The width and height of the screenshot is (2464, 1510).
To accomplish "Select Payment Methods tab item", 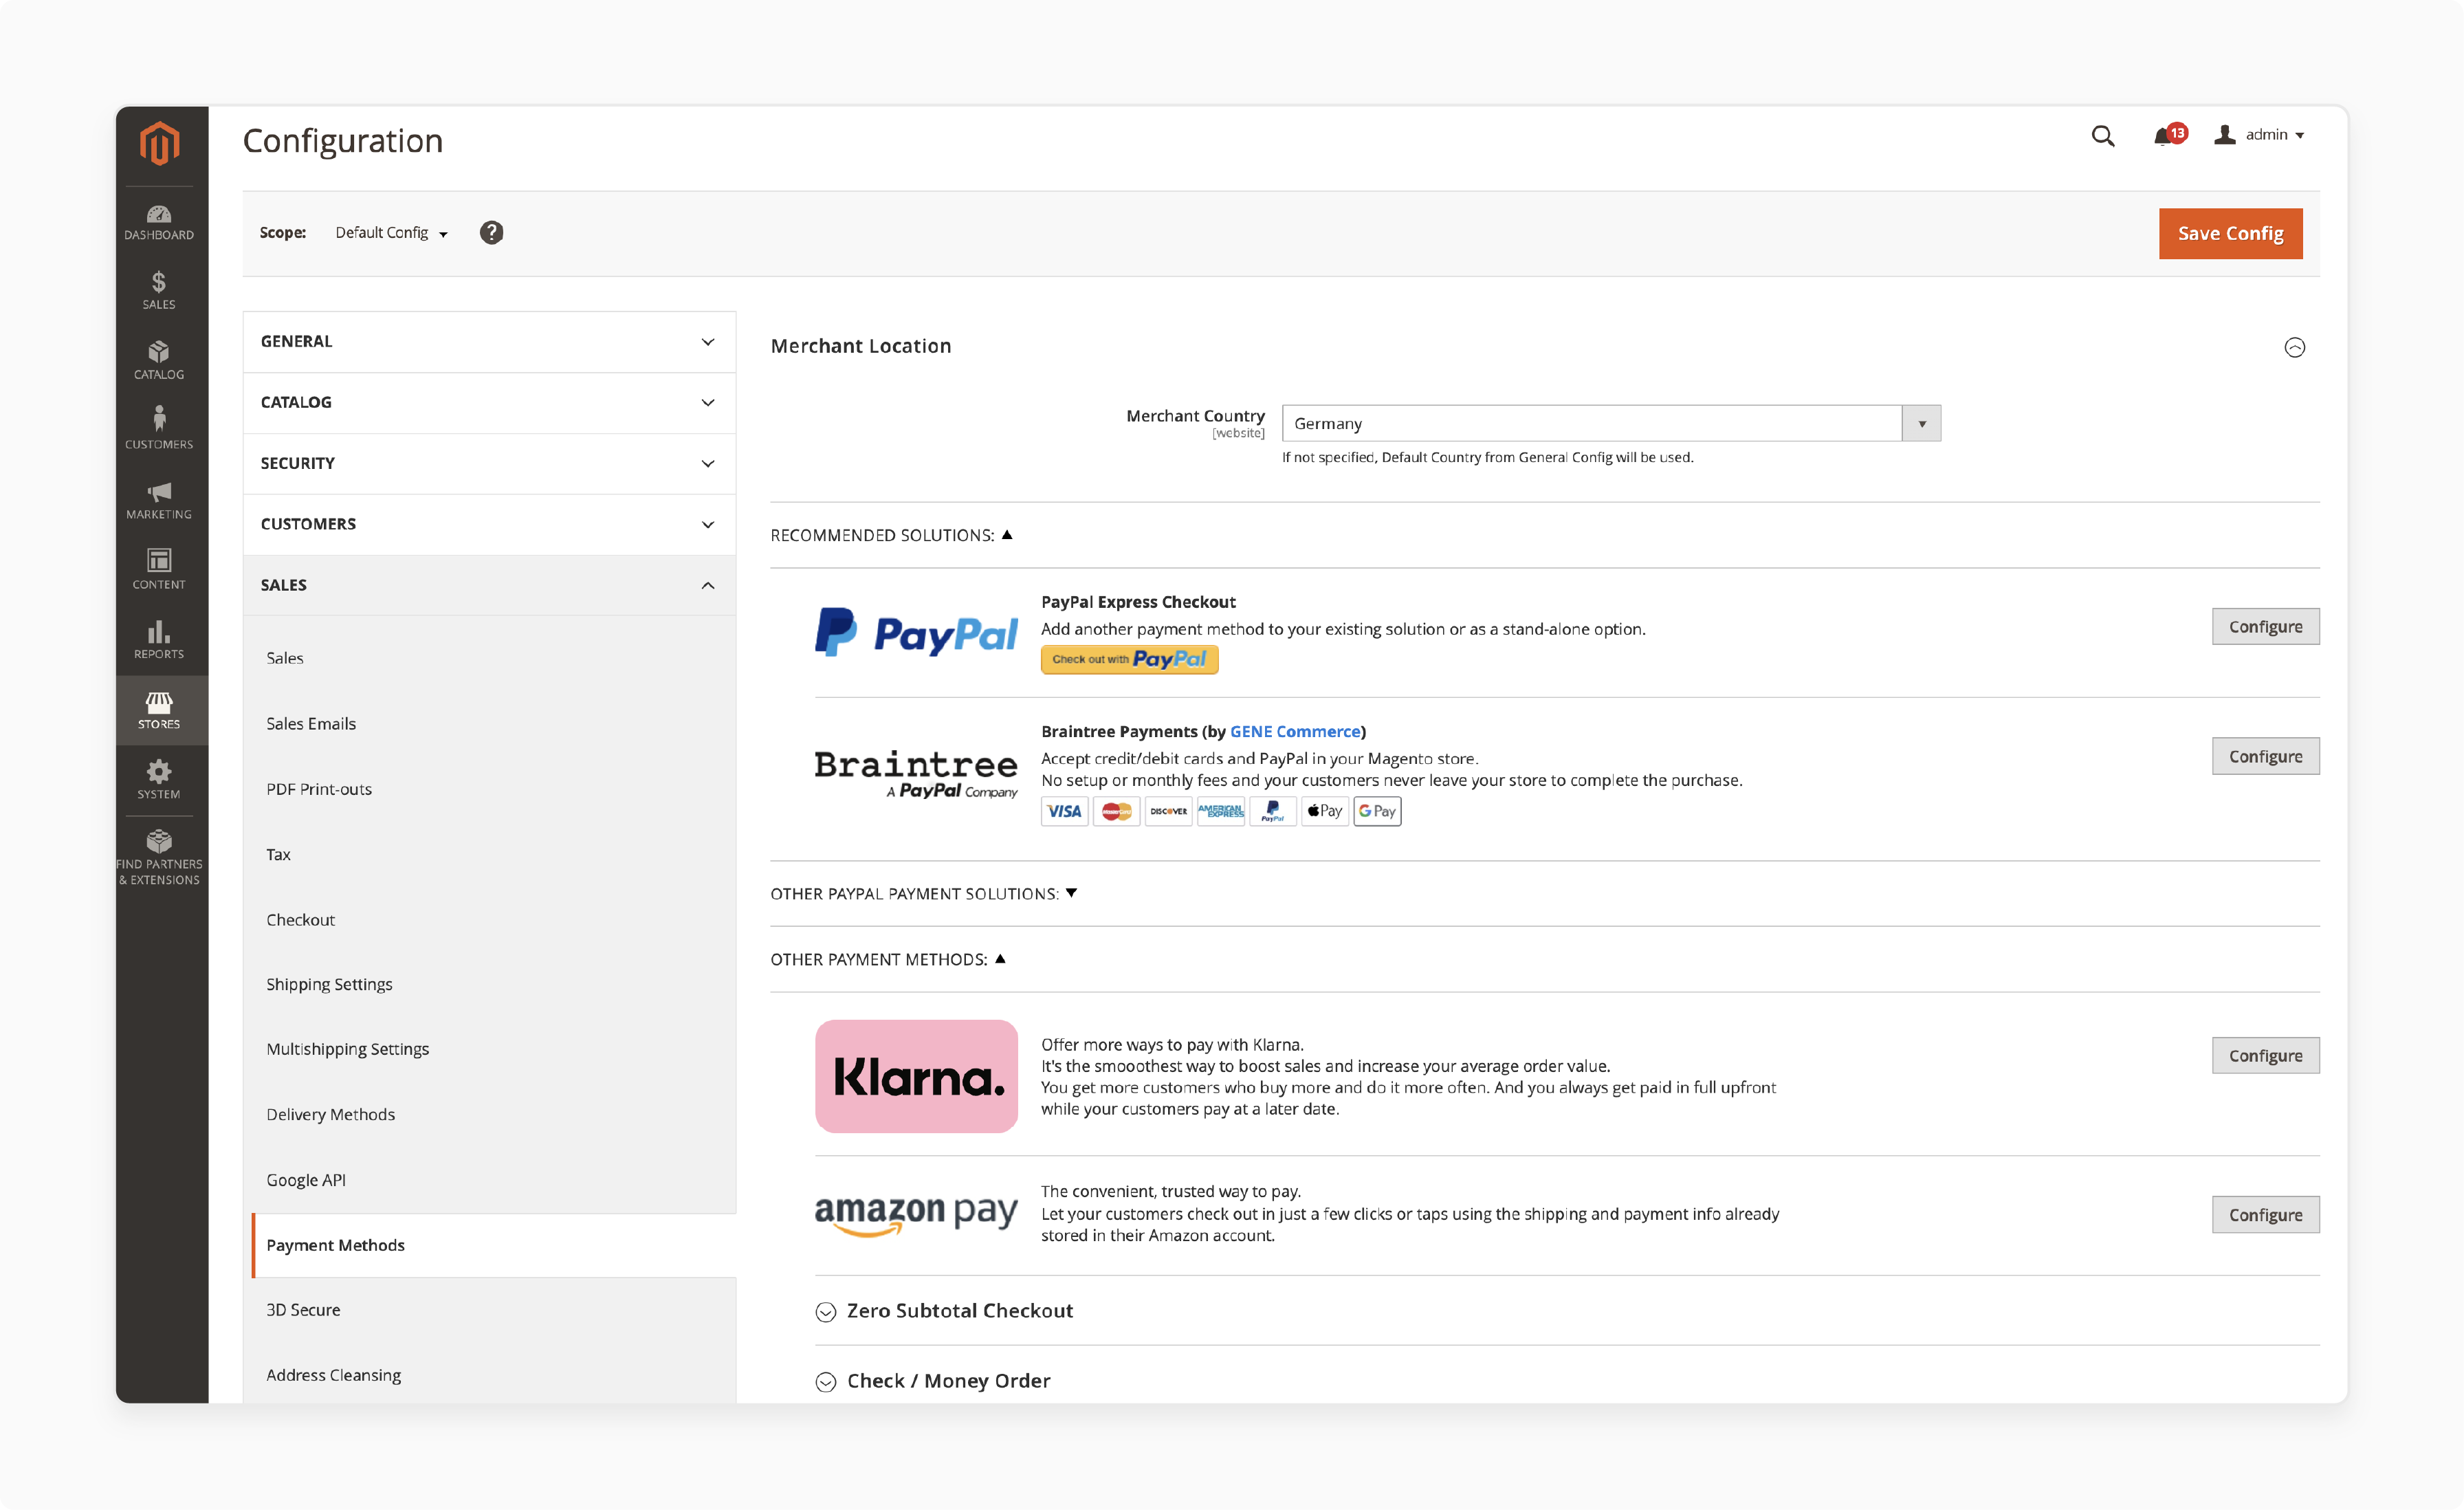I will click(494, 1246).
